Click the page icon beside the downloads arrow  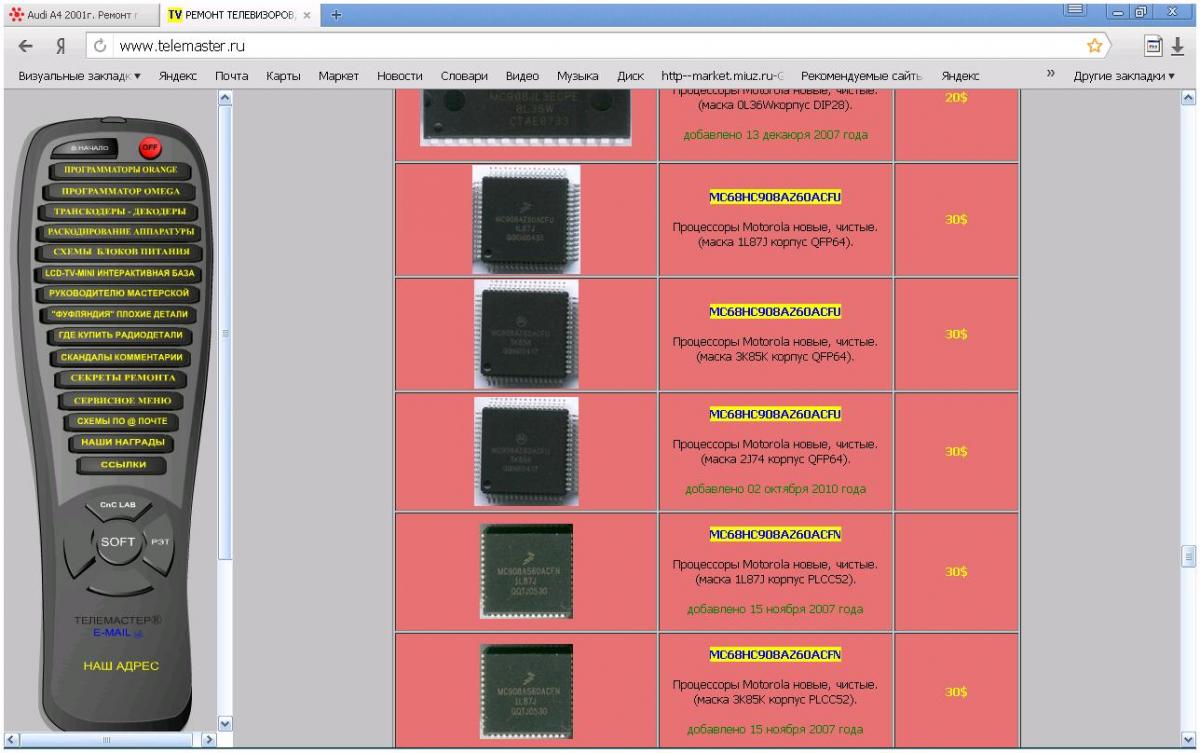[x=1152, y=46]
